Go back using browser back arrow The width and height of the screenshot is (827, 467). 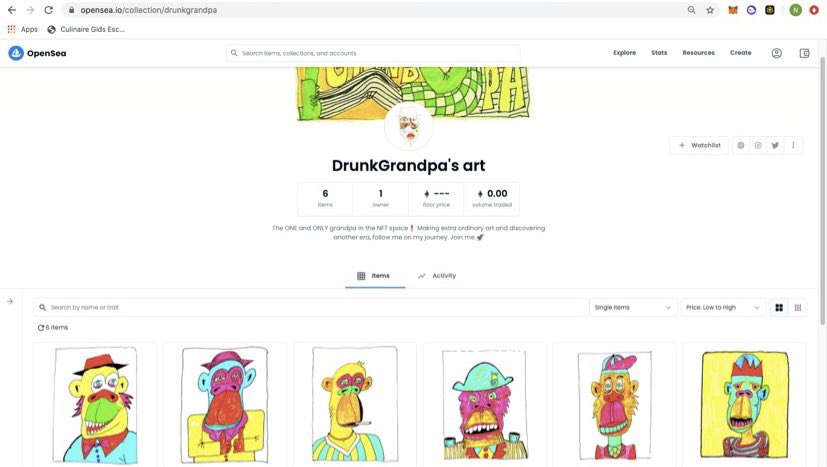[12, 10]
